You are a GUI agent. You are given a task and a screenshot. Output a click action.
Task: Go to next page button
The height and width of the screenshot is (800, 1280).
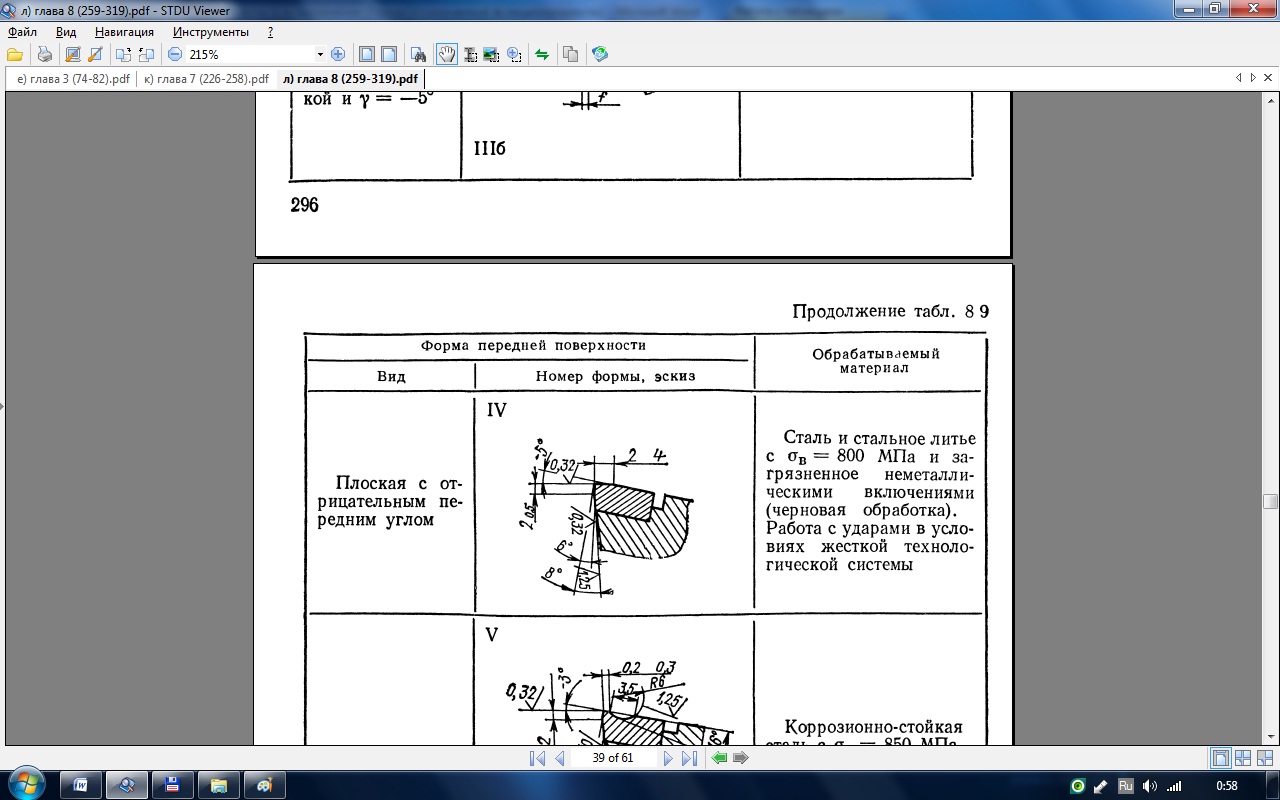pyautogui.click(x=668, y=758)
